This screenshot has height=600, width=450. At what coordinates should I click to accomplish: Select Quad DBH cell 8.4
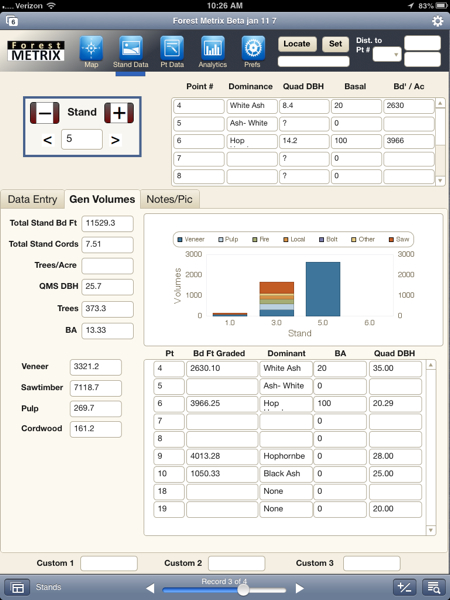(x=304, y=106)
